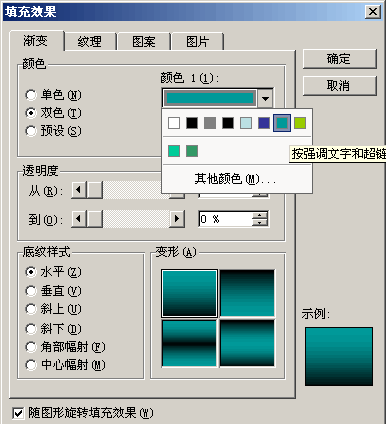Click left arrow of 从(R) transparency slider
This screenshot has width=386, height=424.
coord(79,190)
